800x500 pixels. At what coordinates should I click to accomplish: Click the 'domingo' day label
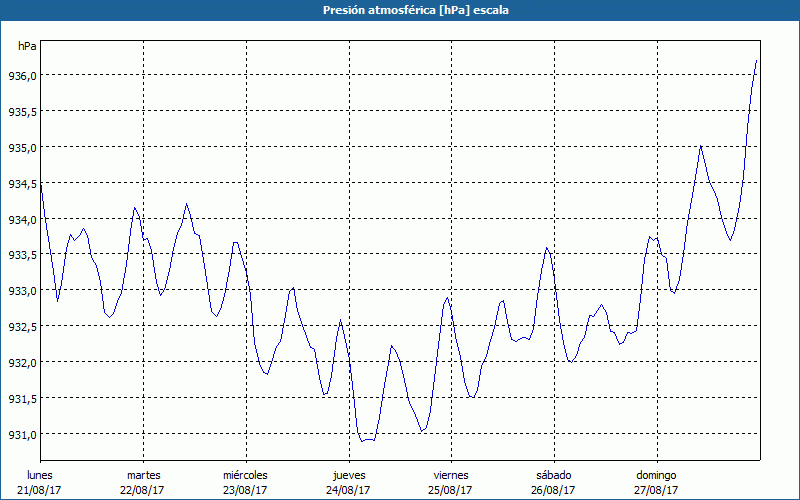[656, 474]
